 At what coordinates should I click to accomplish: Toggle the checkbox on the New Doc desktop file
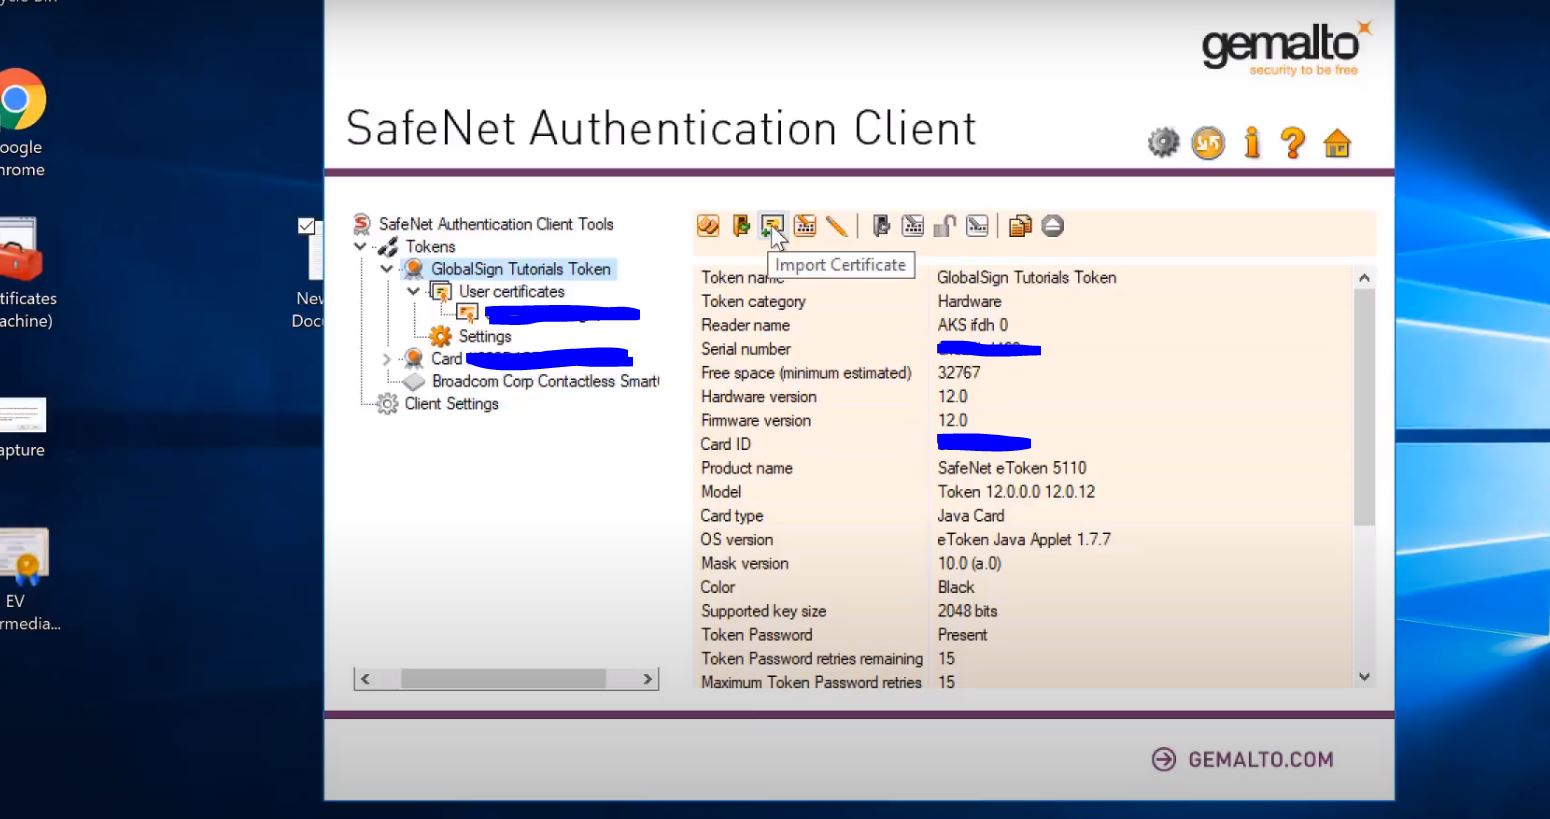tap(307, 226)
